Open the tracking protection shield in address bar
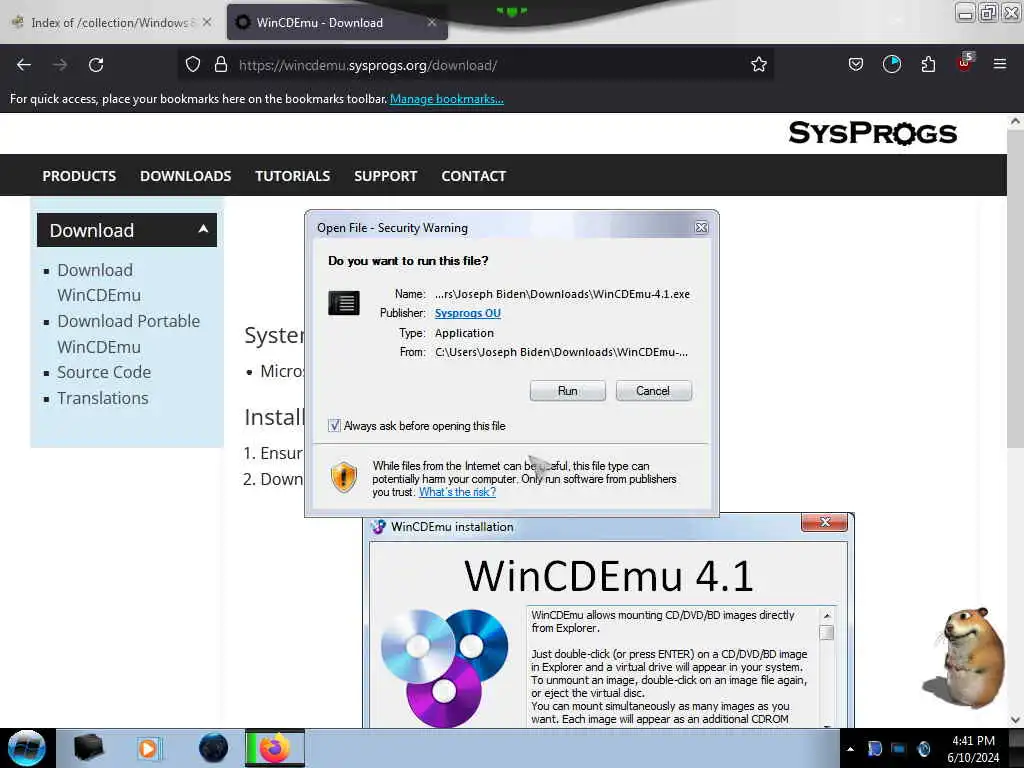The image size is (1024, 768). coord(193,65)
